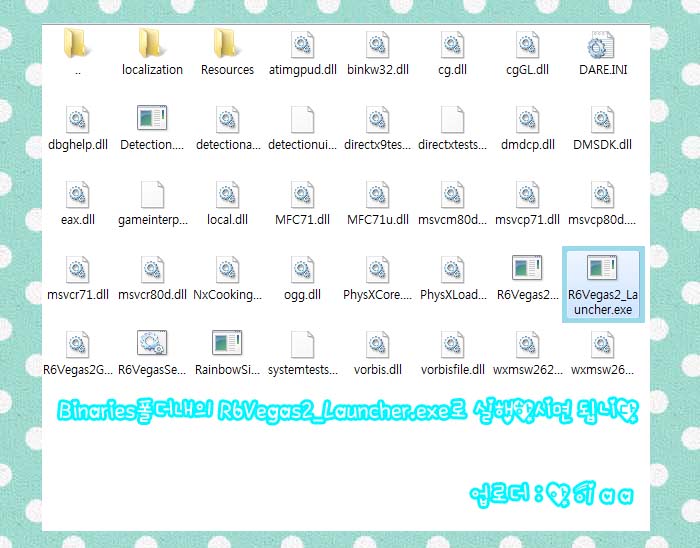The height and width of the screenshot is (548, 700).
Task: Select the wxmsw262... dll icon
Action: coord(528,345)
